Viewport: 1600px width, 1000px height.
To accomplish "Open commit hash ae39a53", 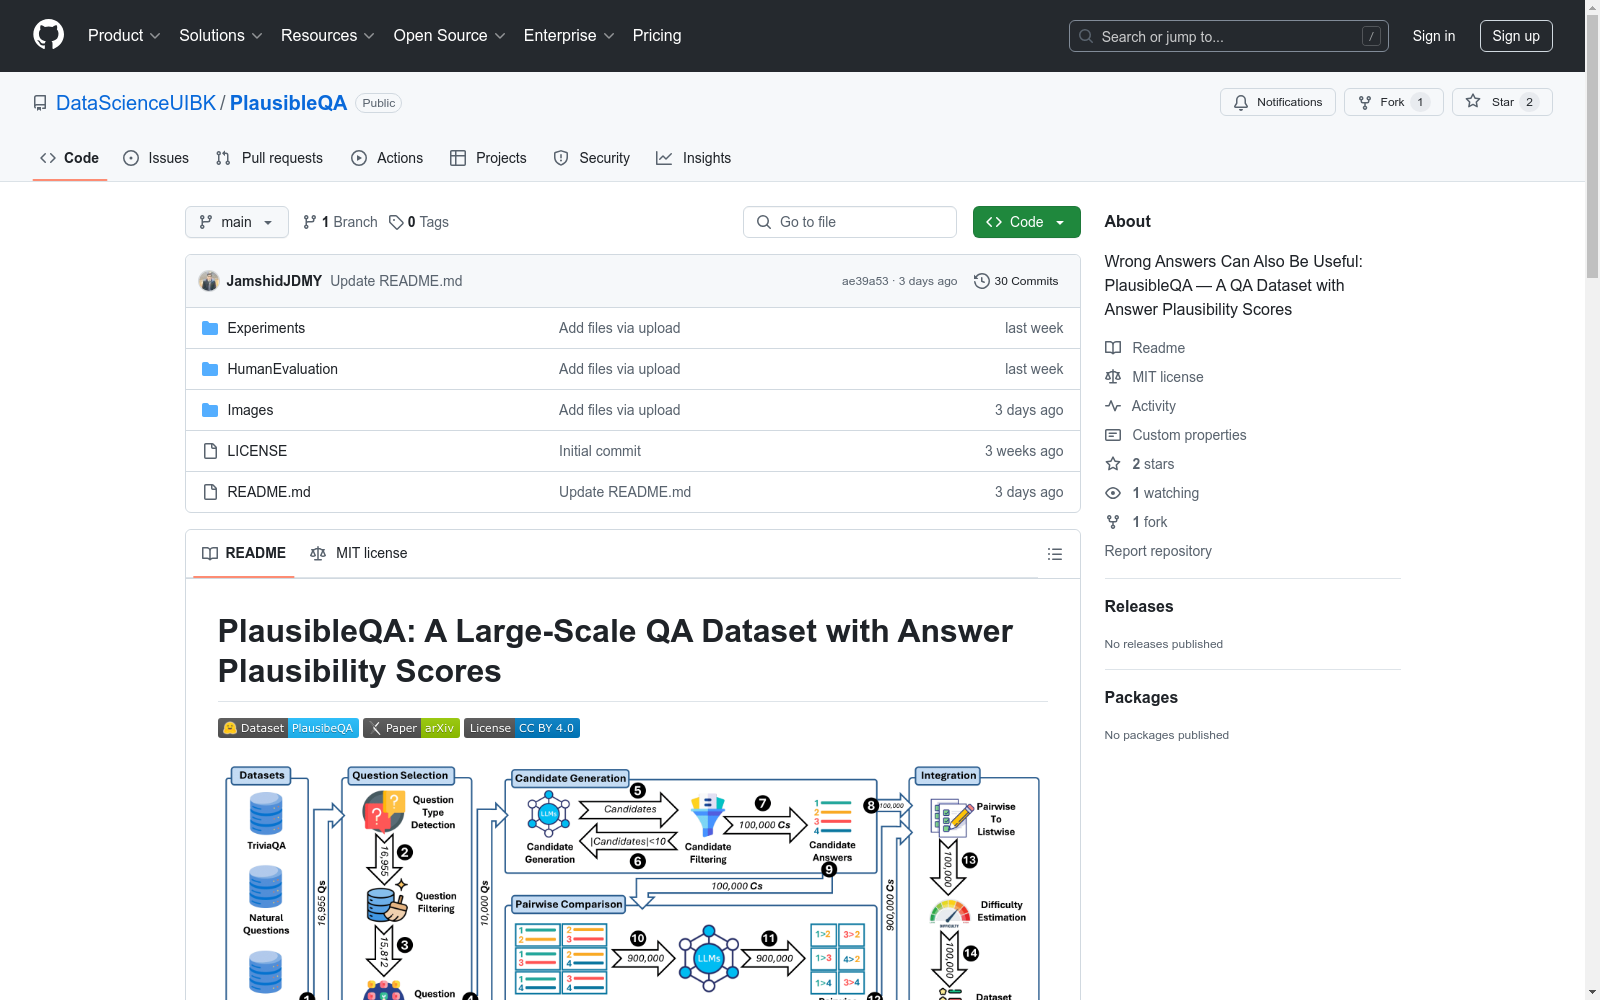I will pyautogui.click(x=865, y=281).
